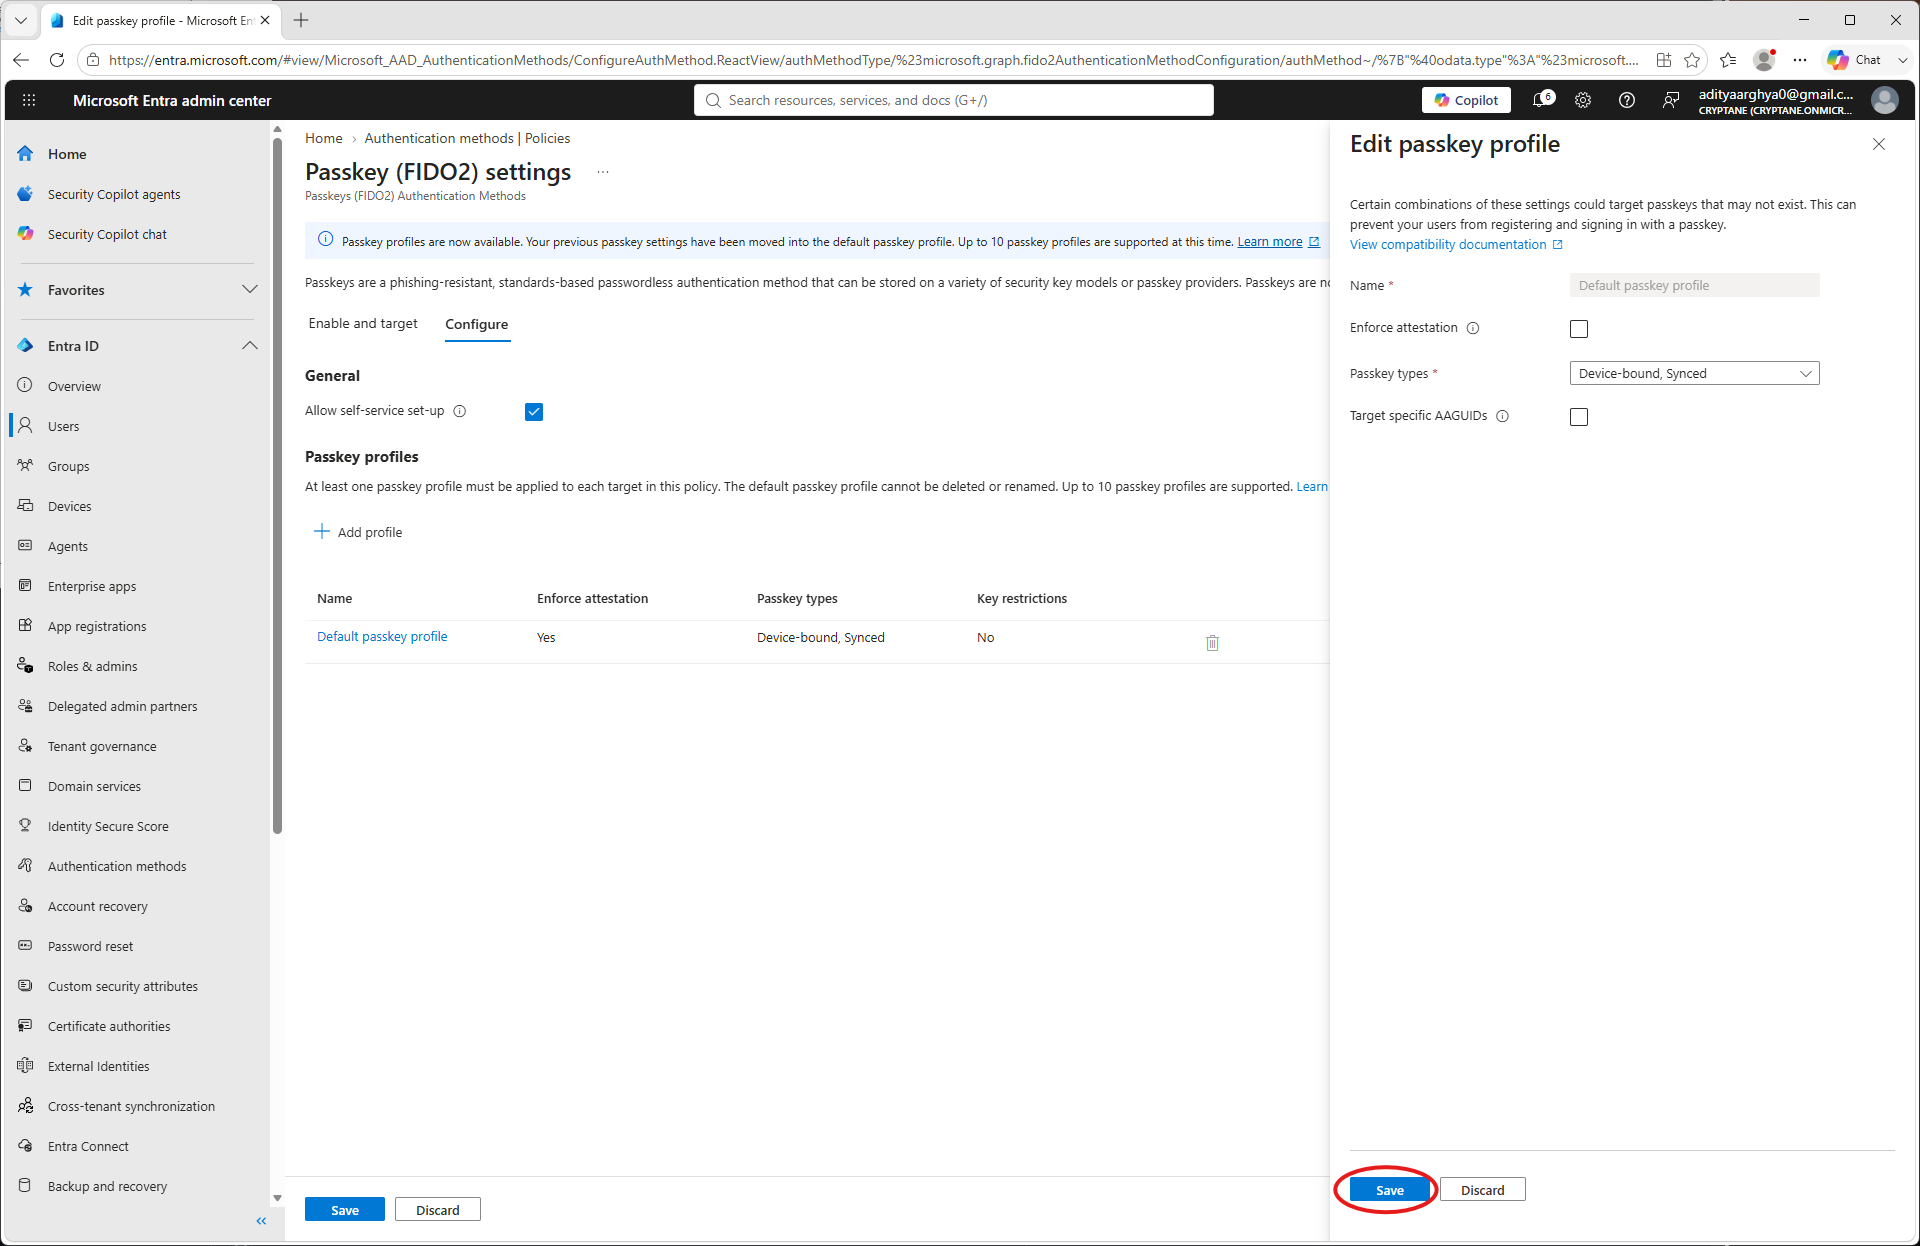Open External Identities in sidebar

[x=98, y=1066]
